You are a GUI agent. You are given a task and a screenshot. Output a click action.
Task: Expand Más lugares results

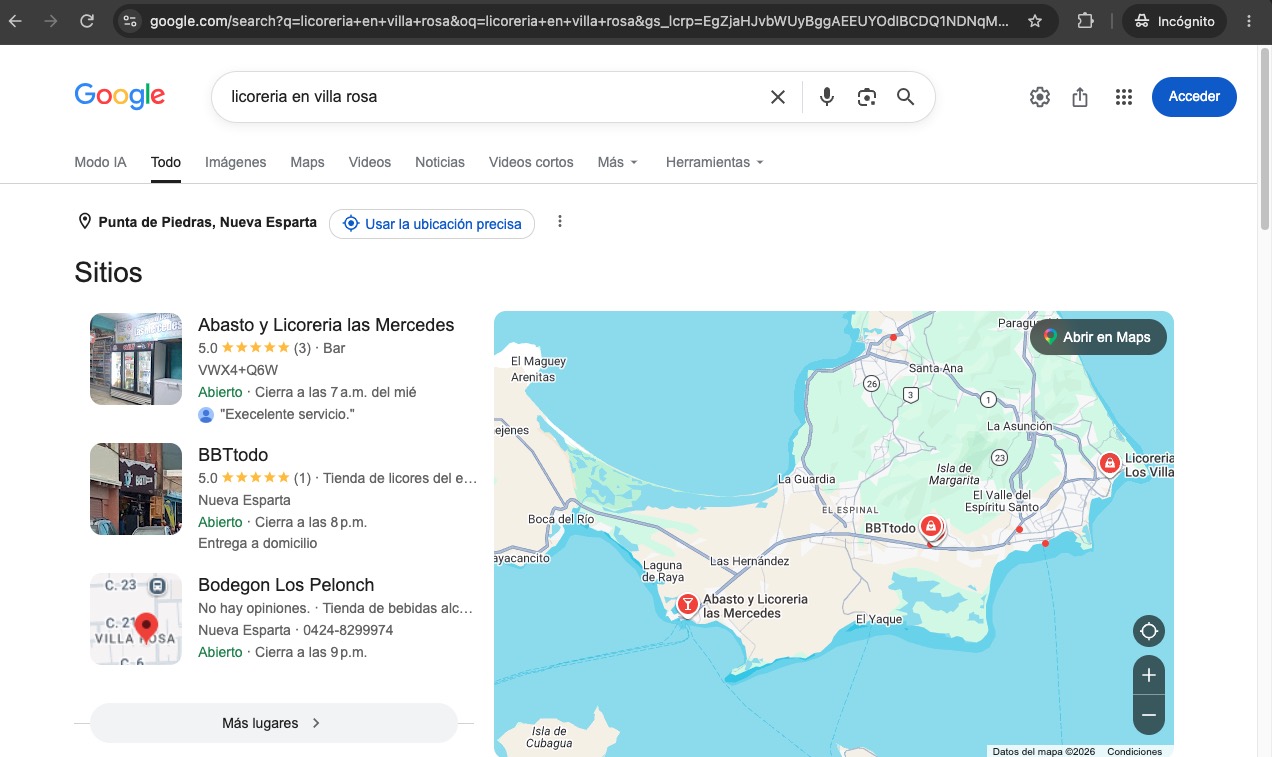[273, 723]
